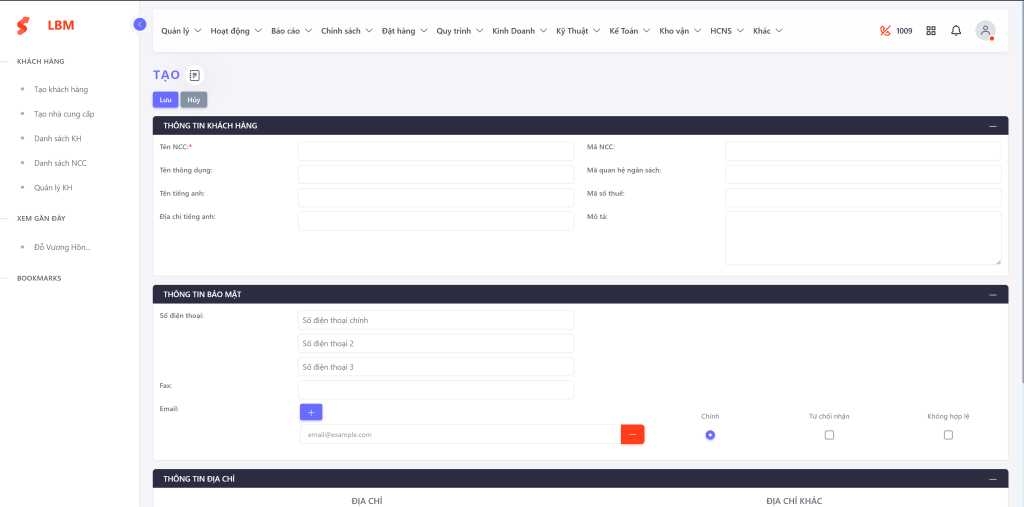Remove the email row with the red minus button

pos(632,435)
